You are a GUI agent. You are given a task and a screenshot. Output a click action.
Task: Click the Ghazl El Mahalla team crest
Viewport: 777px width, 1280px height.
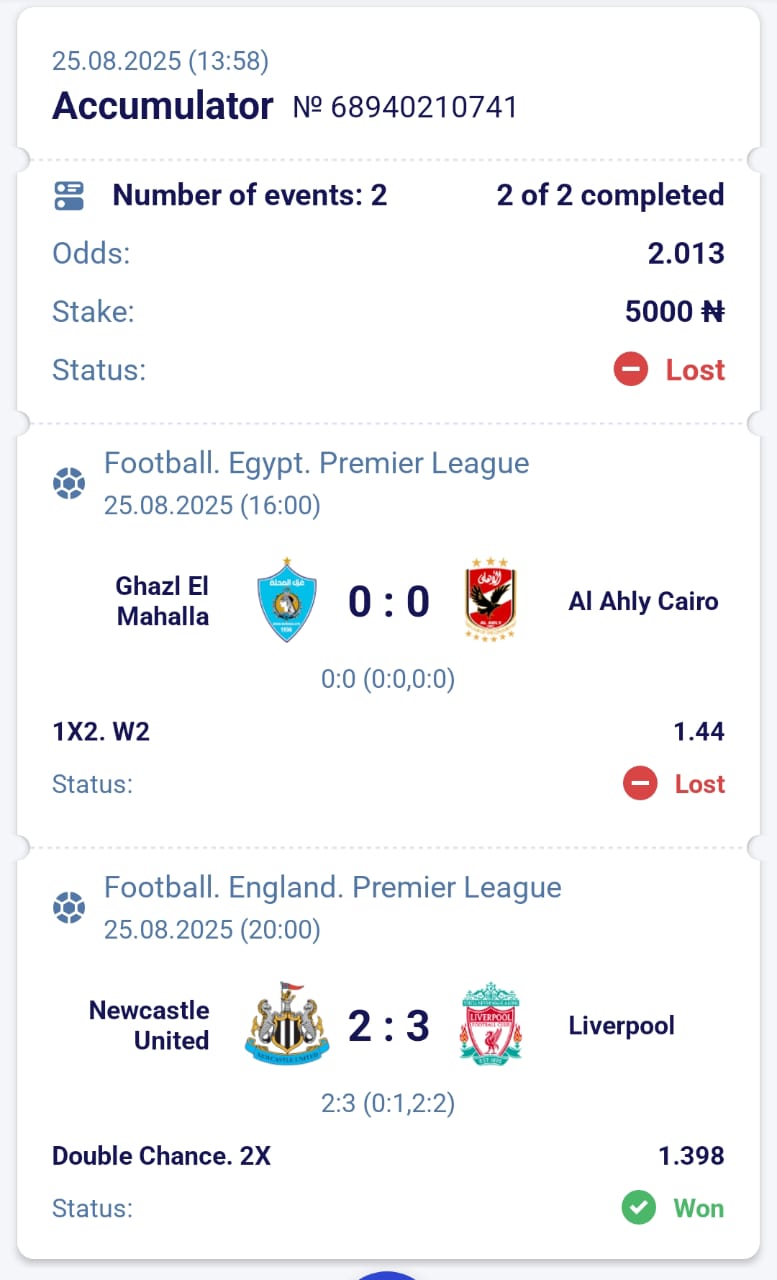287,600
